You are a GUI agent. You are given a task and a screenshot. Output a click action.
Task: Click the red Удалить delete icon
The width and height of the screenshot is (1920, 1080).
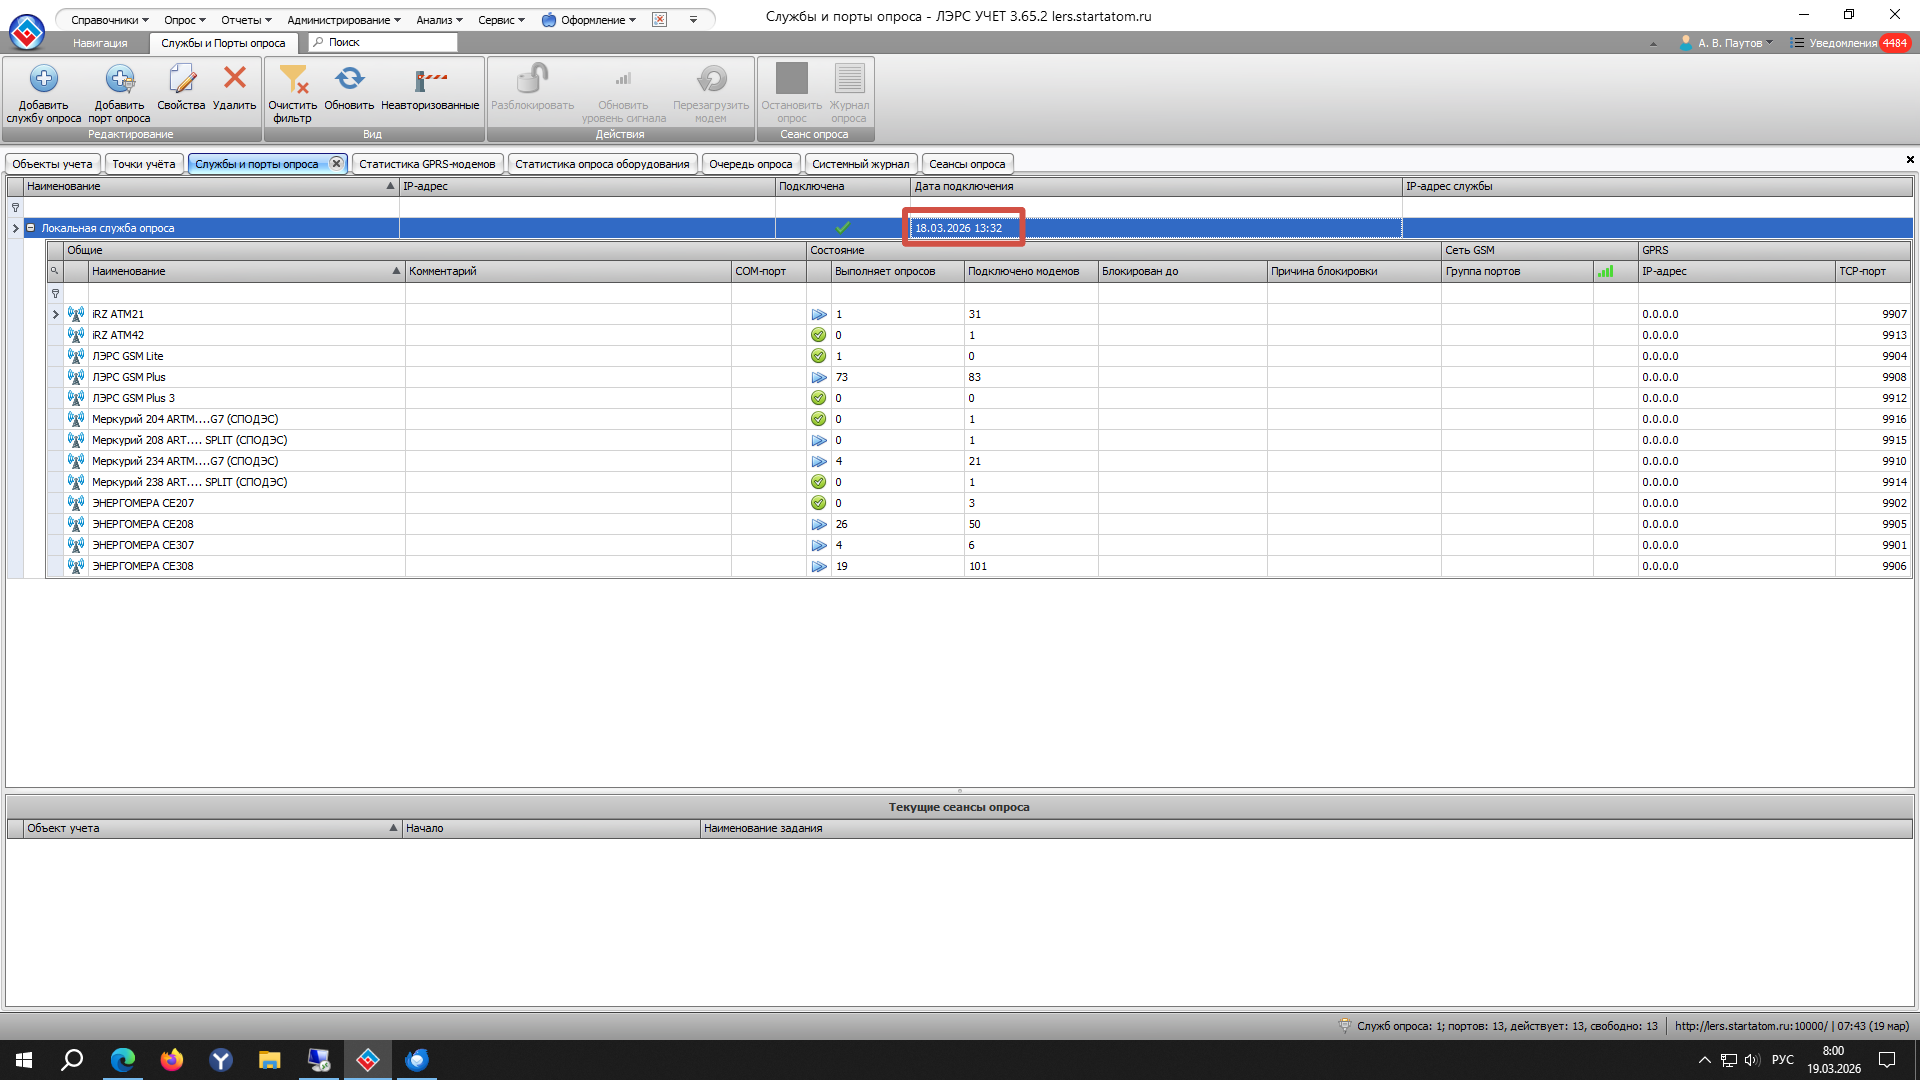point(234,77)
